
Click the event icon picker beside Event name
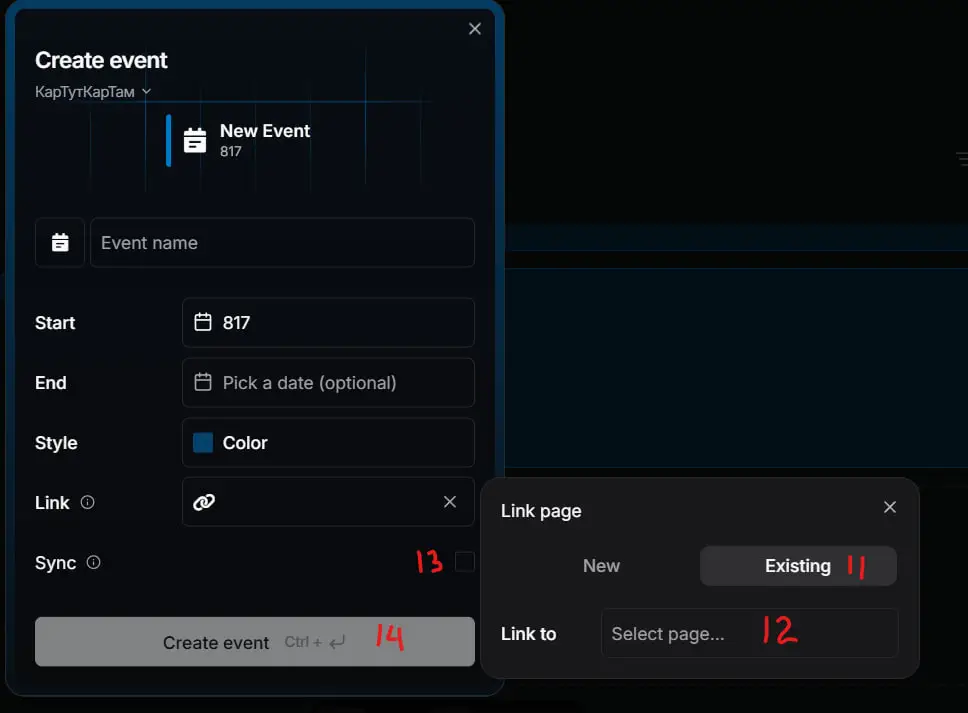coord(60,243)
